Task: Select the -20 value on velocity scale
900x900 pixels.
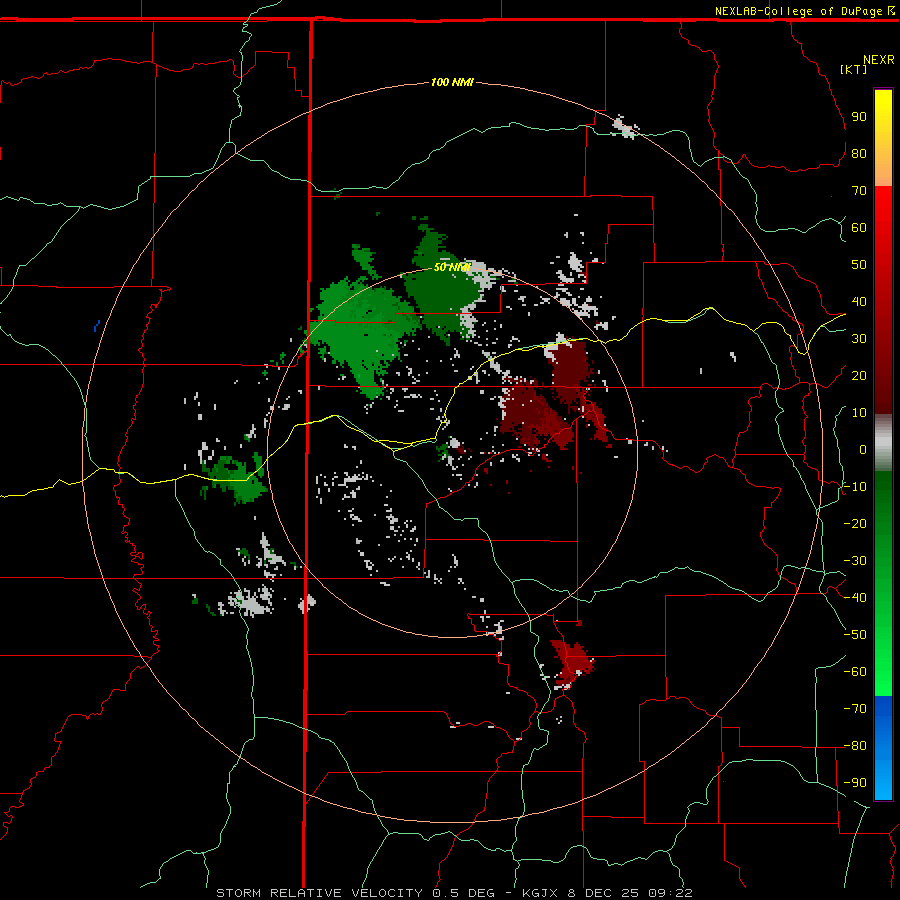Action: click(855, 523)
